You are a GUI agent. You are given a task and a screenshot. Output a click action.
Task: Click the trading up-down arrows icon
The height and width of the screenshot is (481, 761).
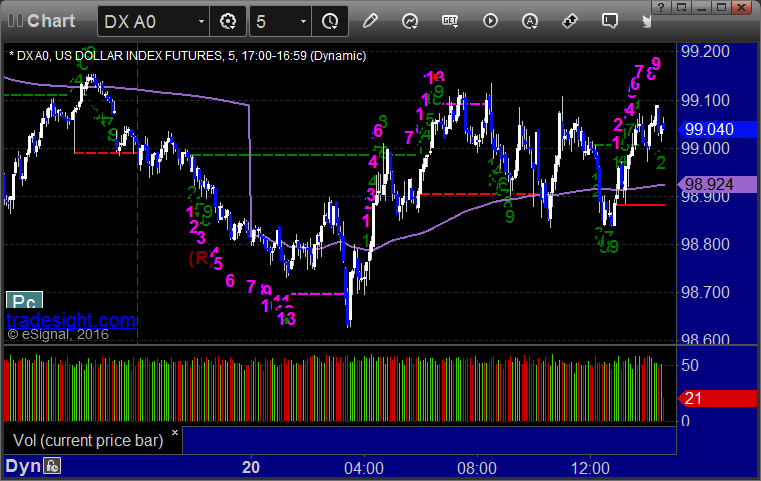[x=569, y=21]
